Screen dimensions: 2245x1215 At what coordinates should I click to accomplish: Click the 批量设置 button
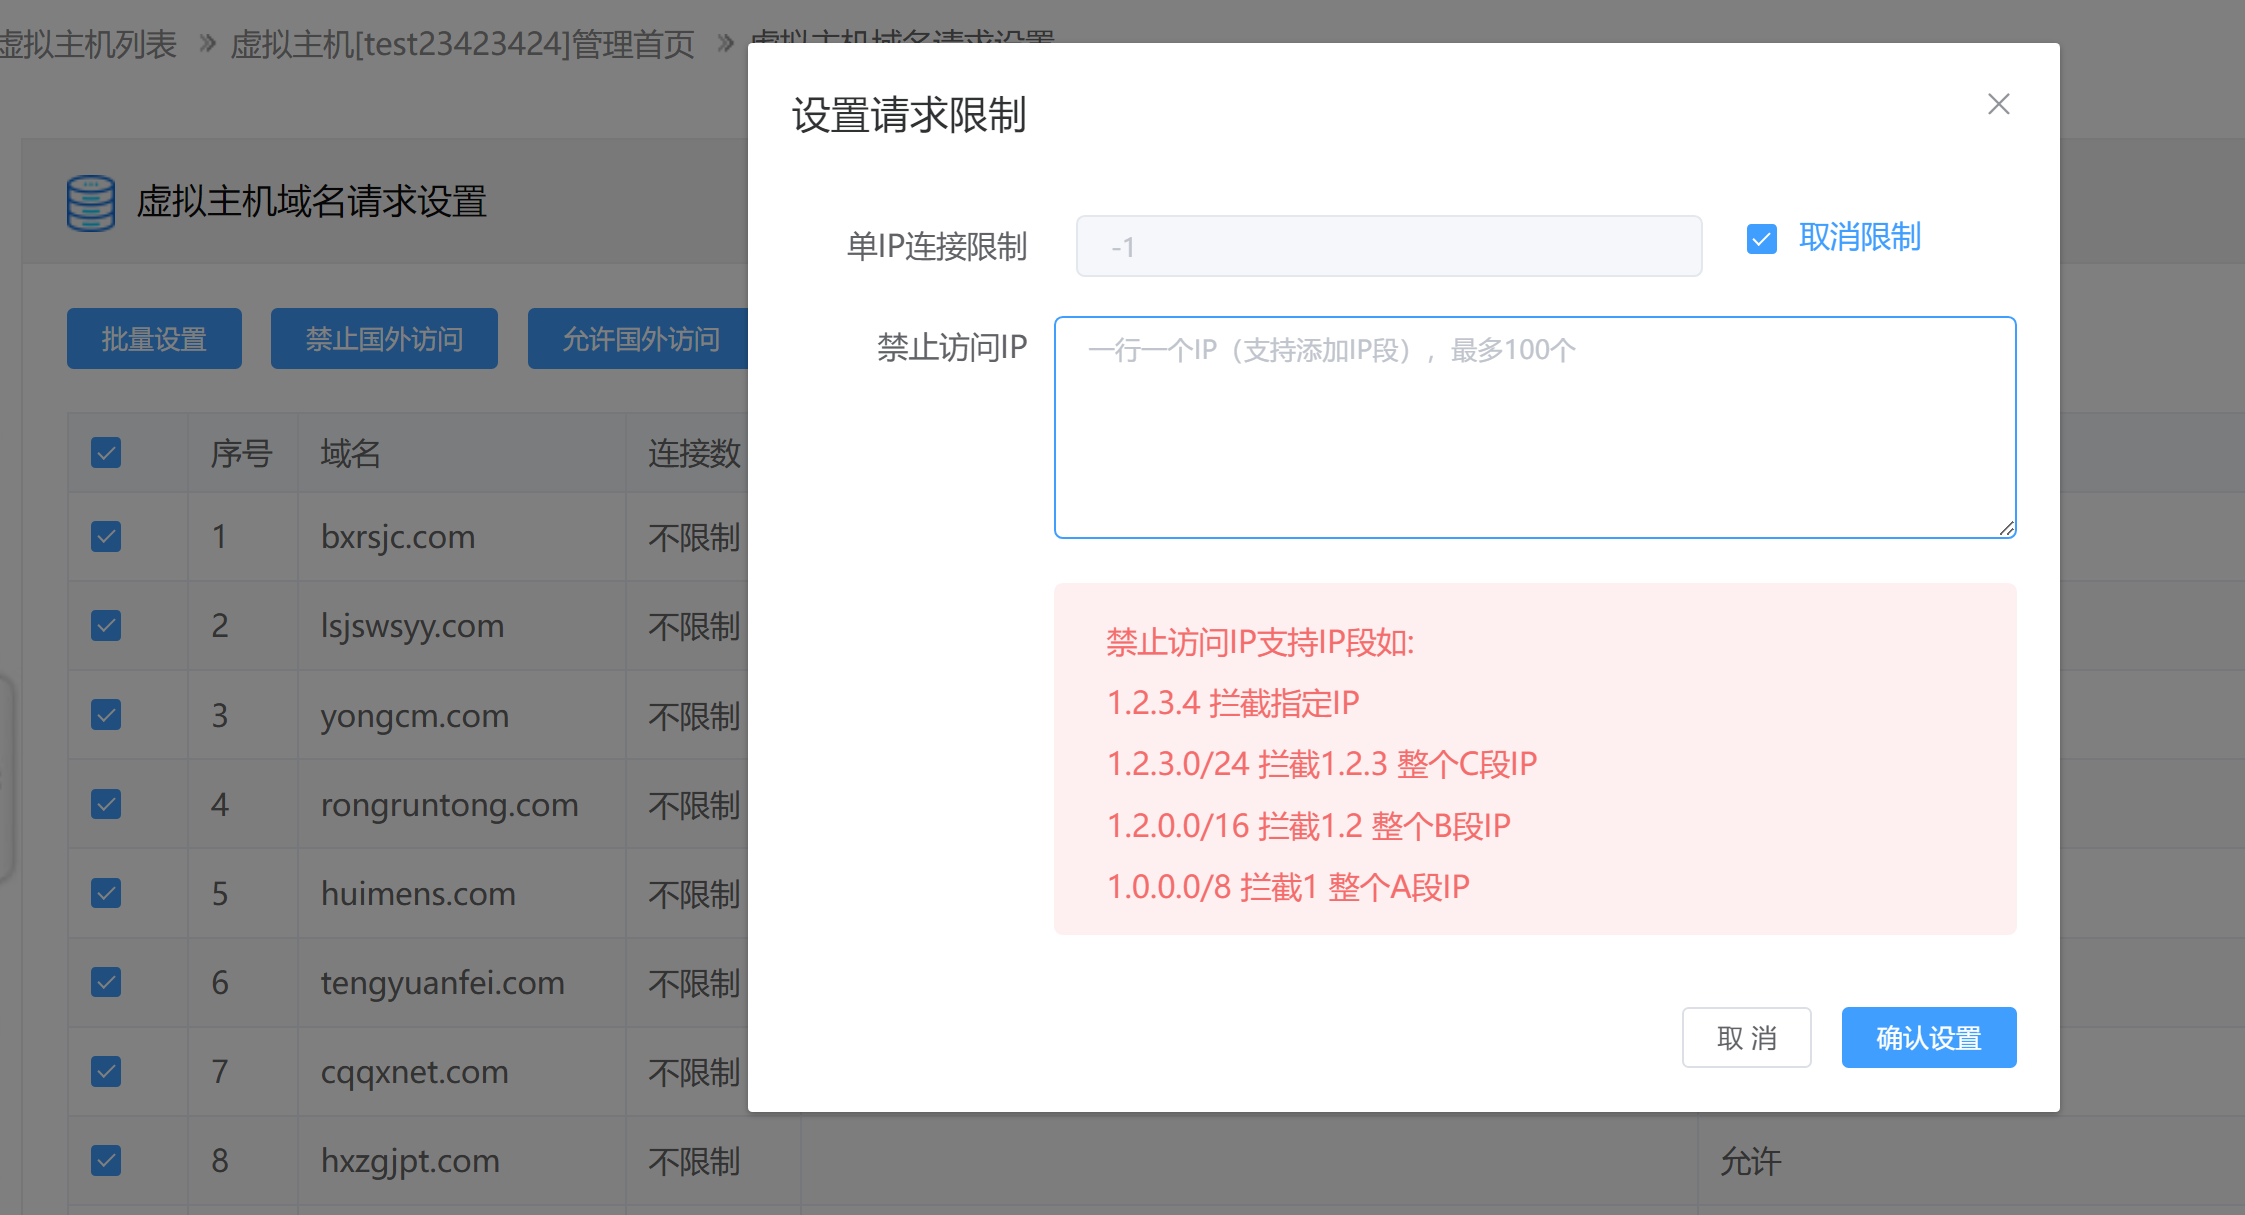click(x=154, y=339)
